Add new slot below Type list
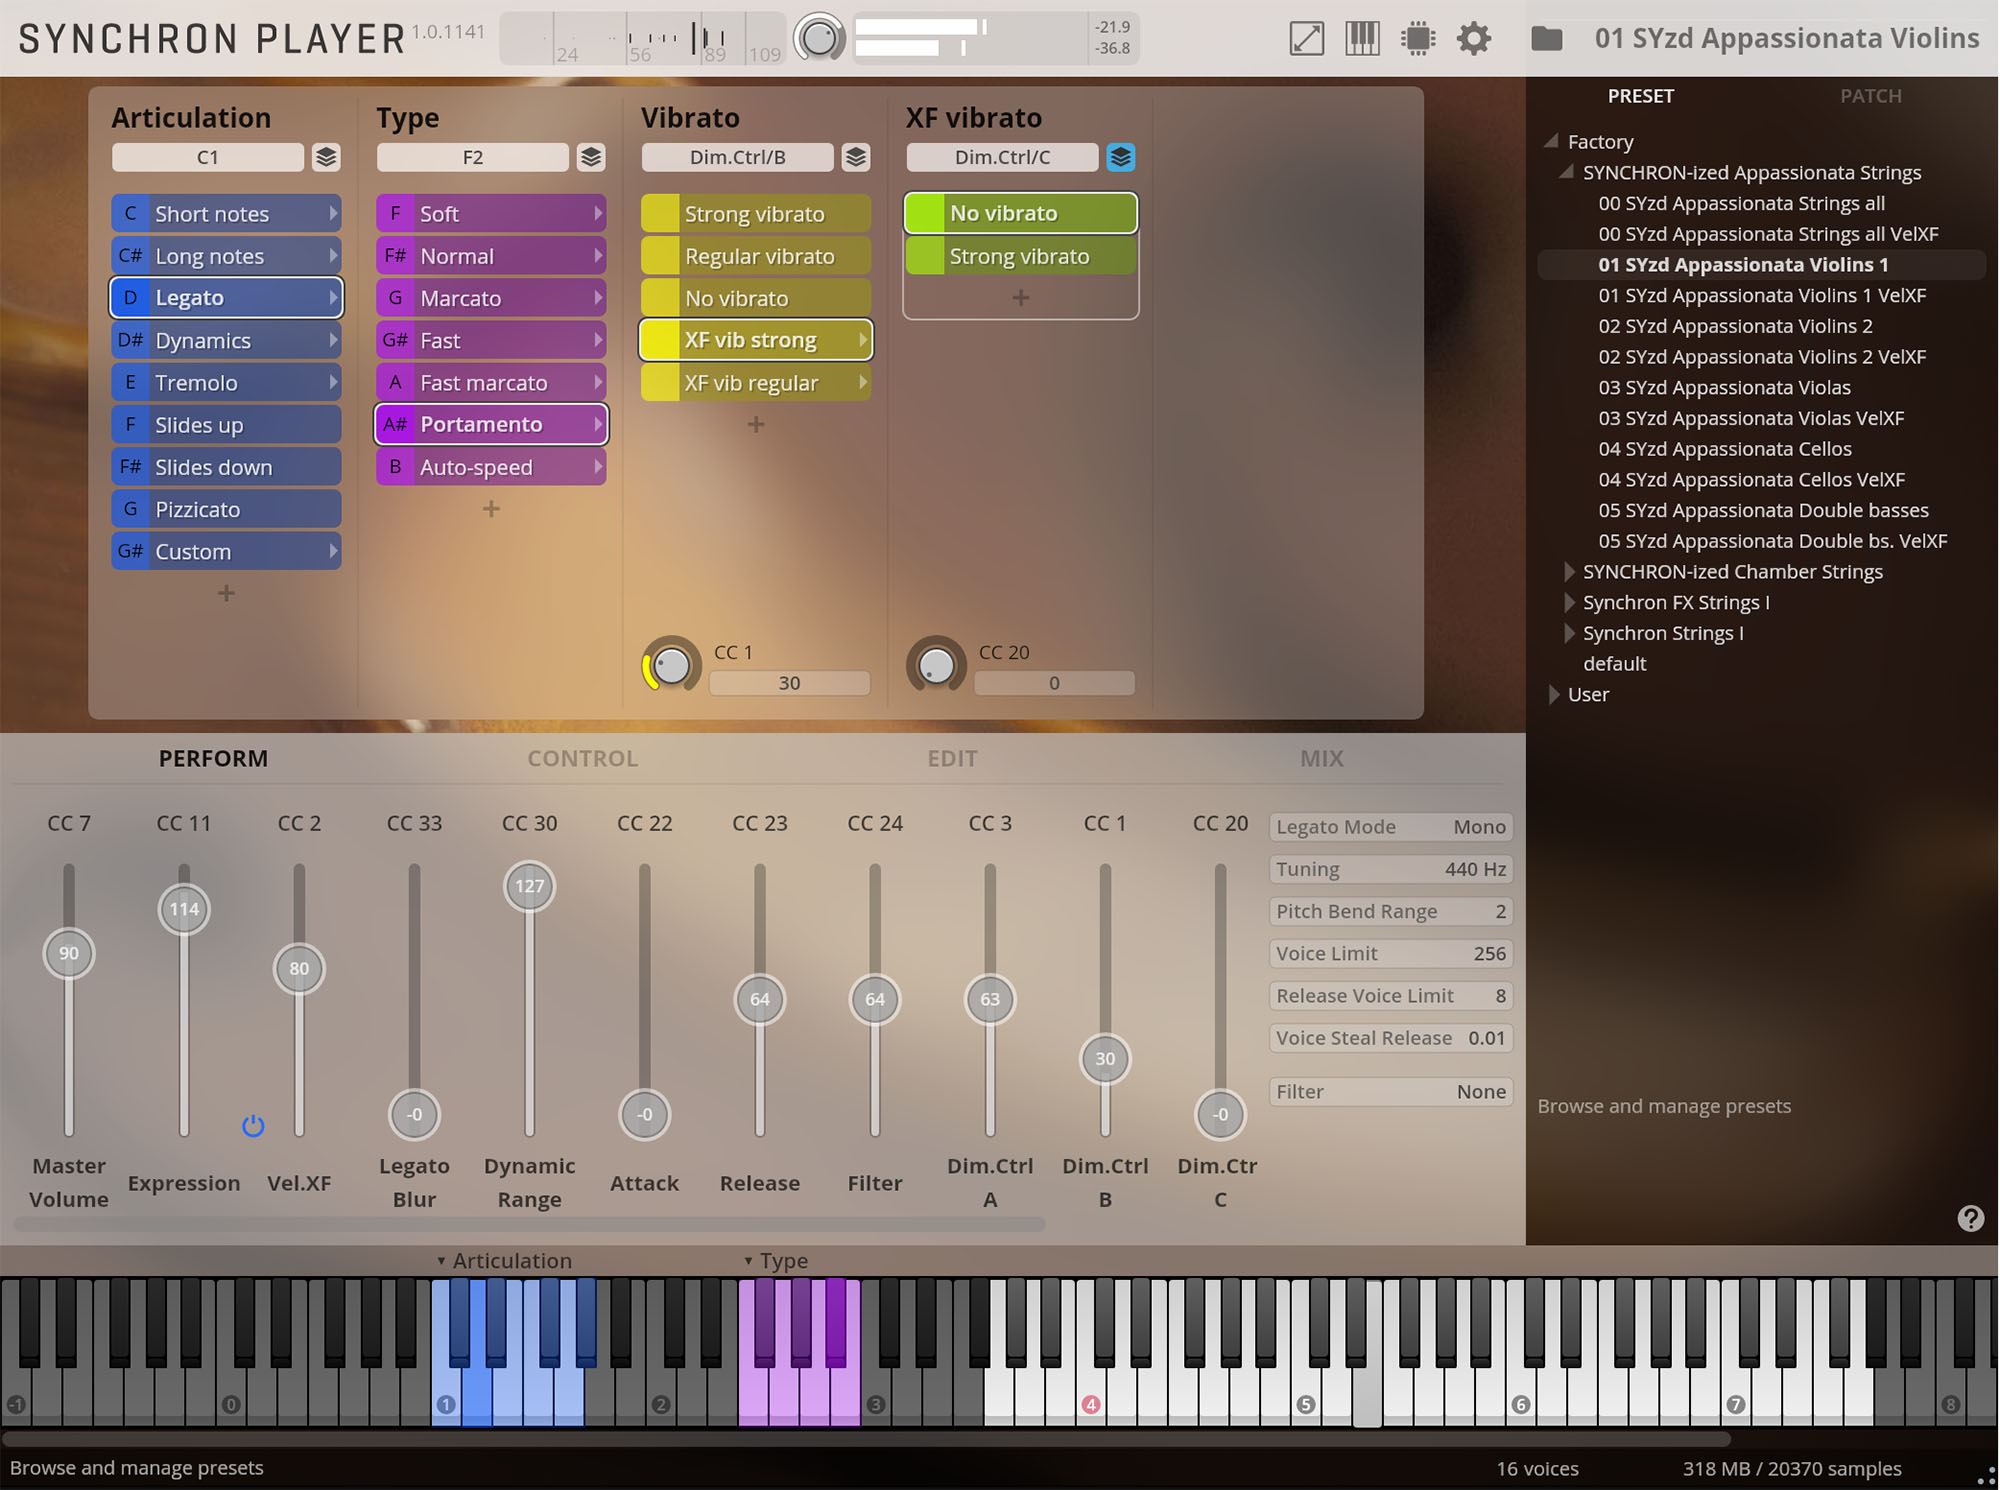Viewport: 2000px width, 1490px height. coord(491,509)
